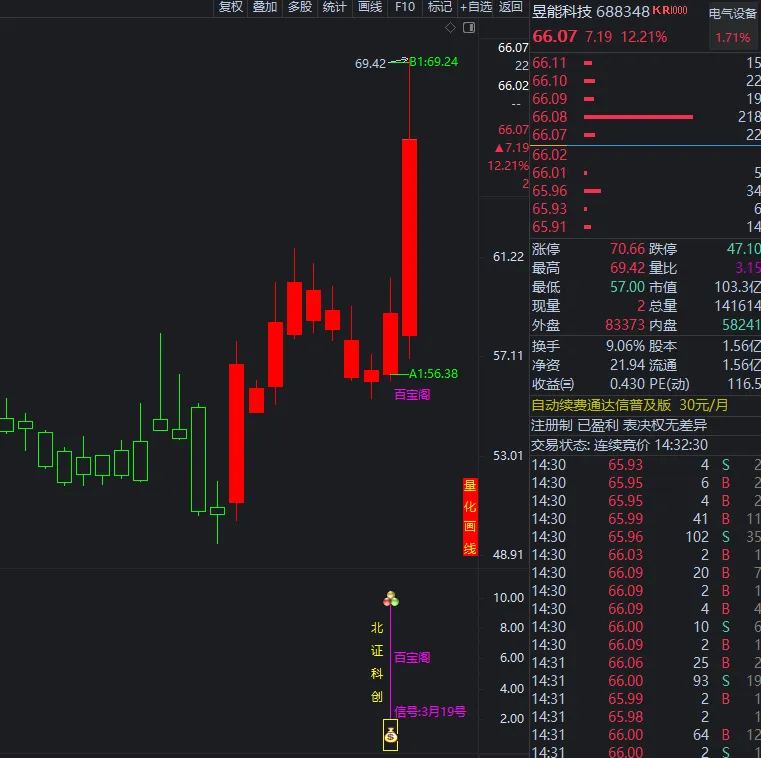The image size is (761, 758).
Task: Open F10 company information
Action: tap(405, 7)
